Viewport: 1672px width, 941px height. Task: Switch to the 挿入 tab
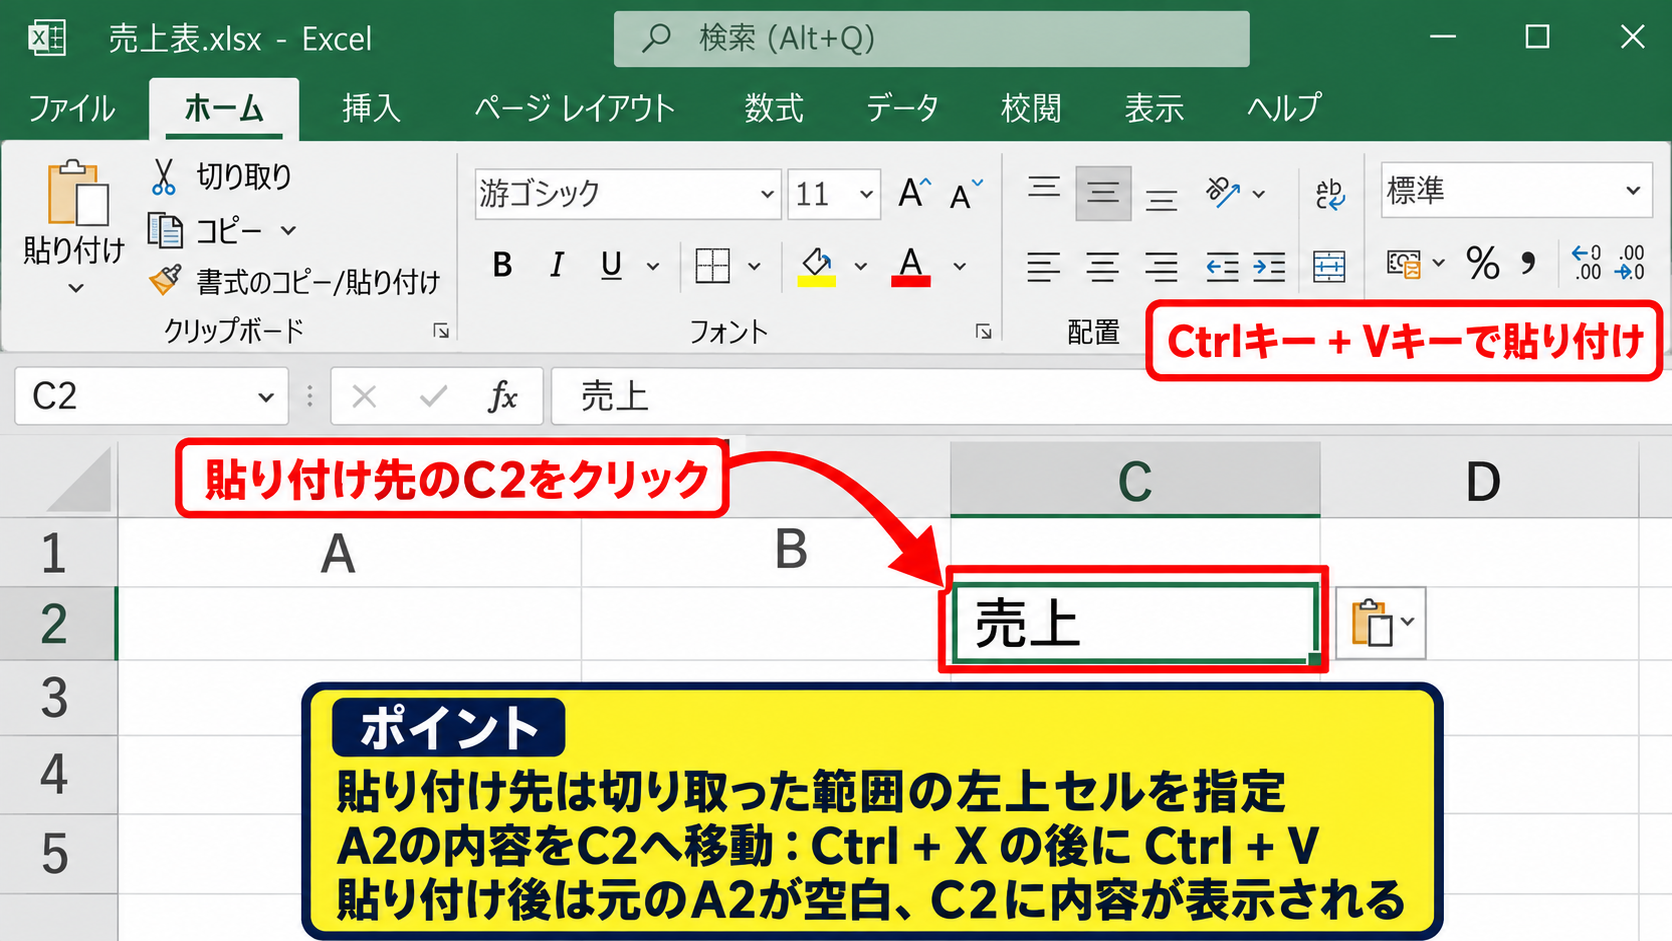pyautogui.click(x=371, y=108)
